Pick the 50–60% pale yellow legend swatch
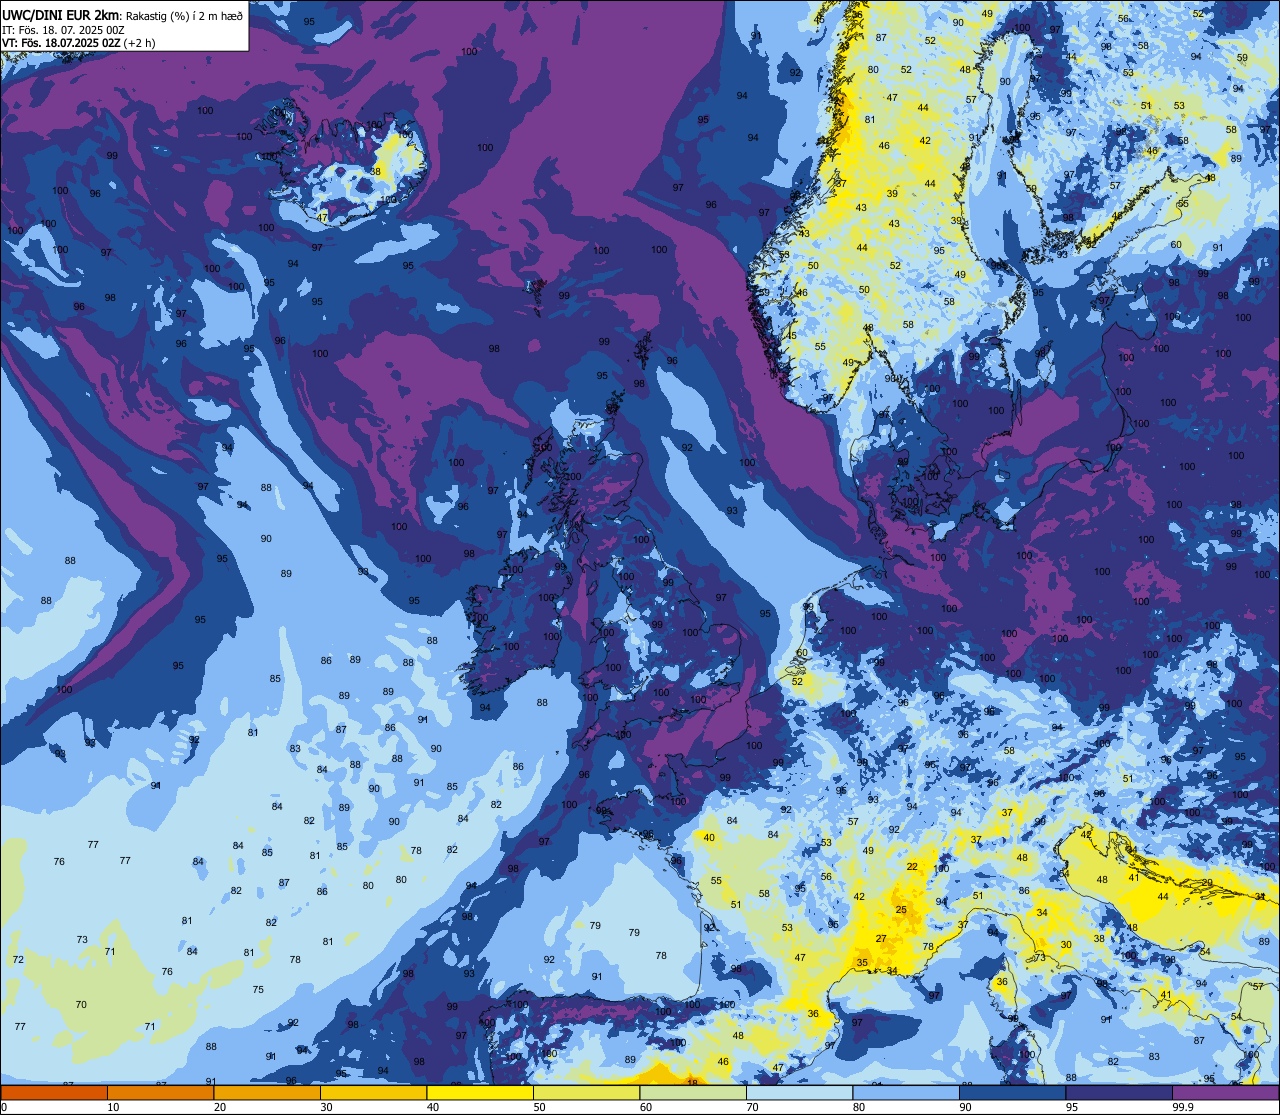 click(586, 1092)
